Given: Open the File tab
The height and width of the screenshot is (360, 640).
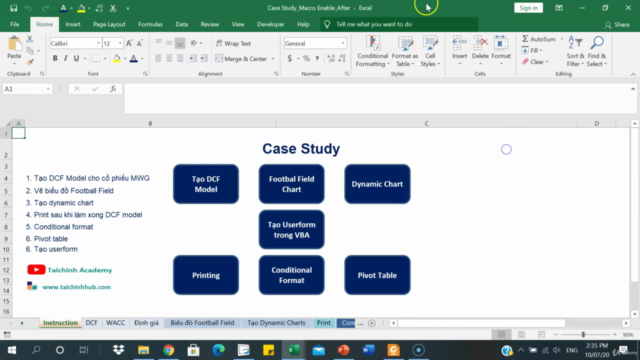Looking at the screenshot, I should (15, 24).
